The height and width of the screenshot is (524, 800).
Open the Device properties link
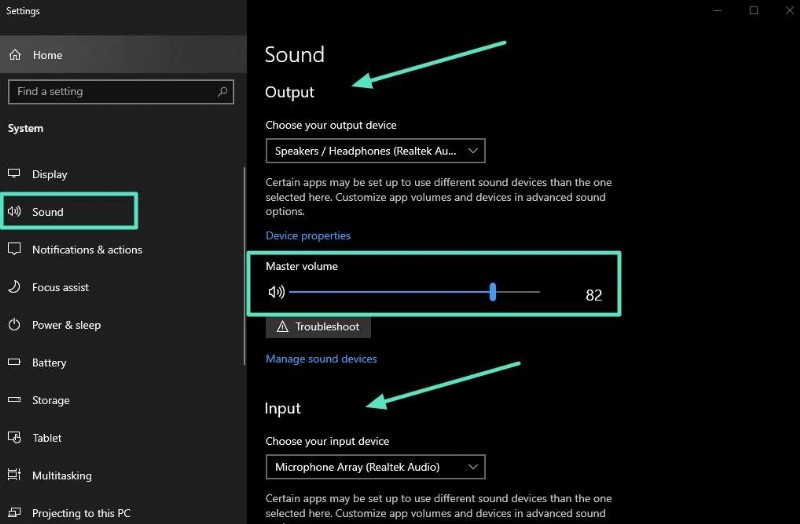click(x=308, y=236)
